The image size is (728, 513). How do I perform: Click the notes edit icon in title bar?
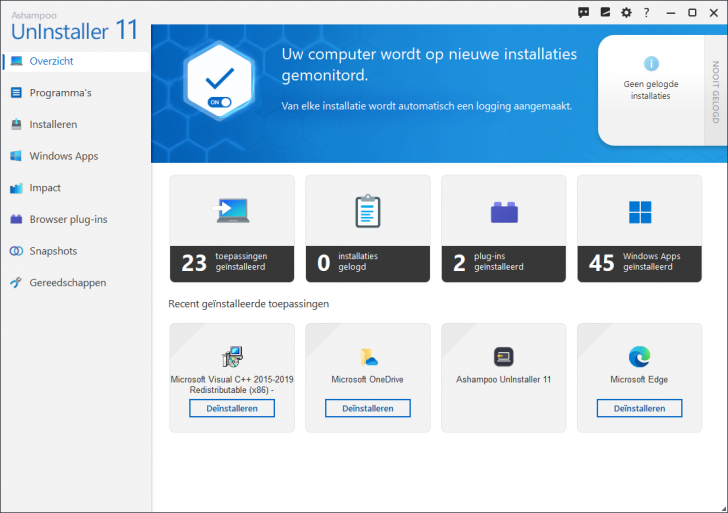605,12
